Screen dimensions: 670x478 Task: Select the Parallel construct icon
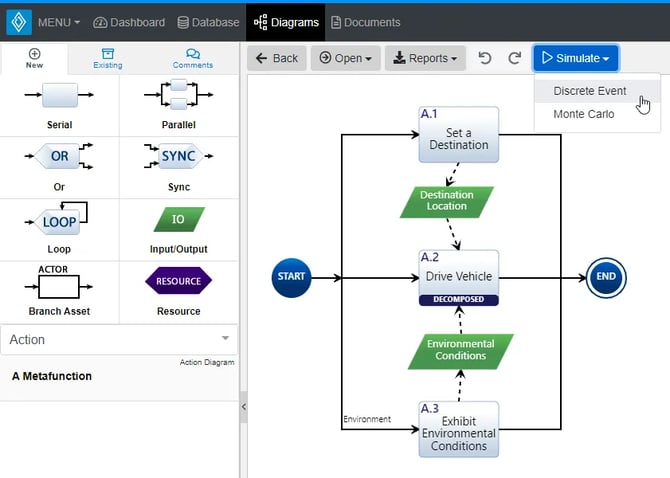(179, 95)
